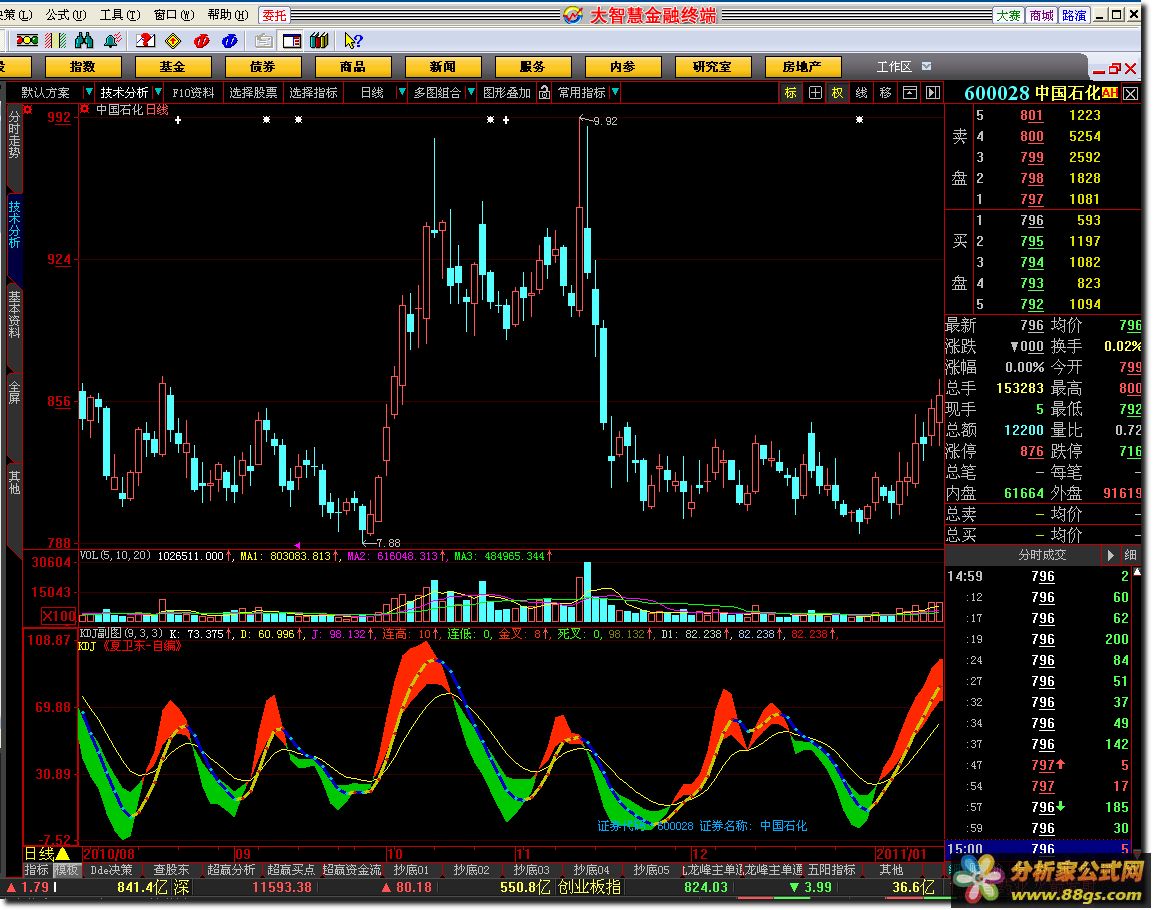1153x910 pixels.
Task: Open the 工作区 workspace dropdown
Action: pyautogui.click(x=927, y=66)
